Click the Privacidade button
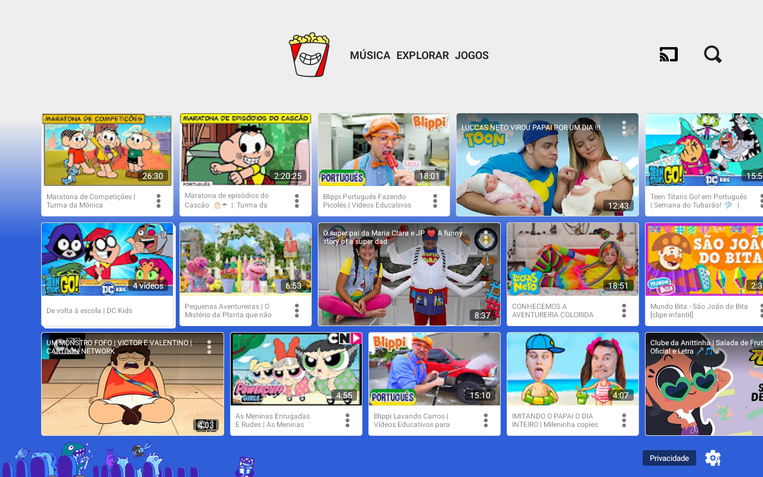The height and width of the screenshot is (477, 763). tap(669, 458)
